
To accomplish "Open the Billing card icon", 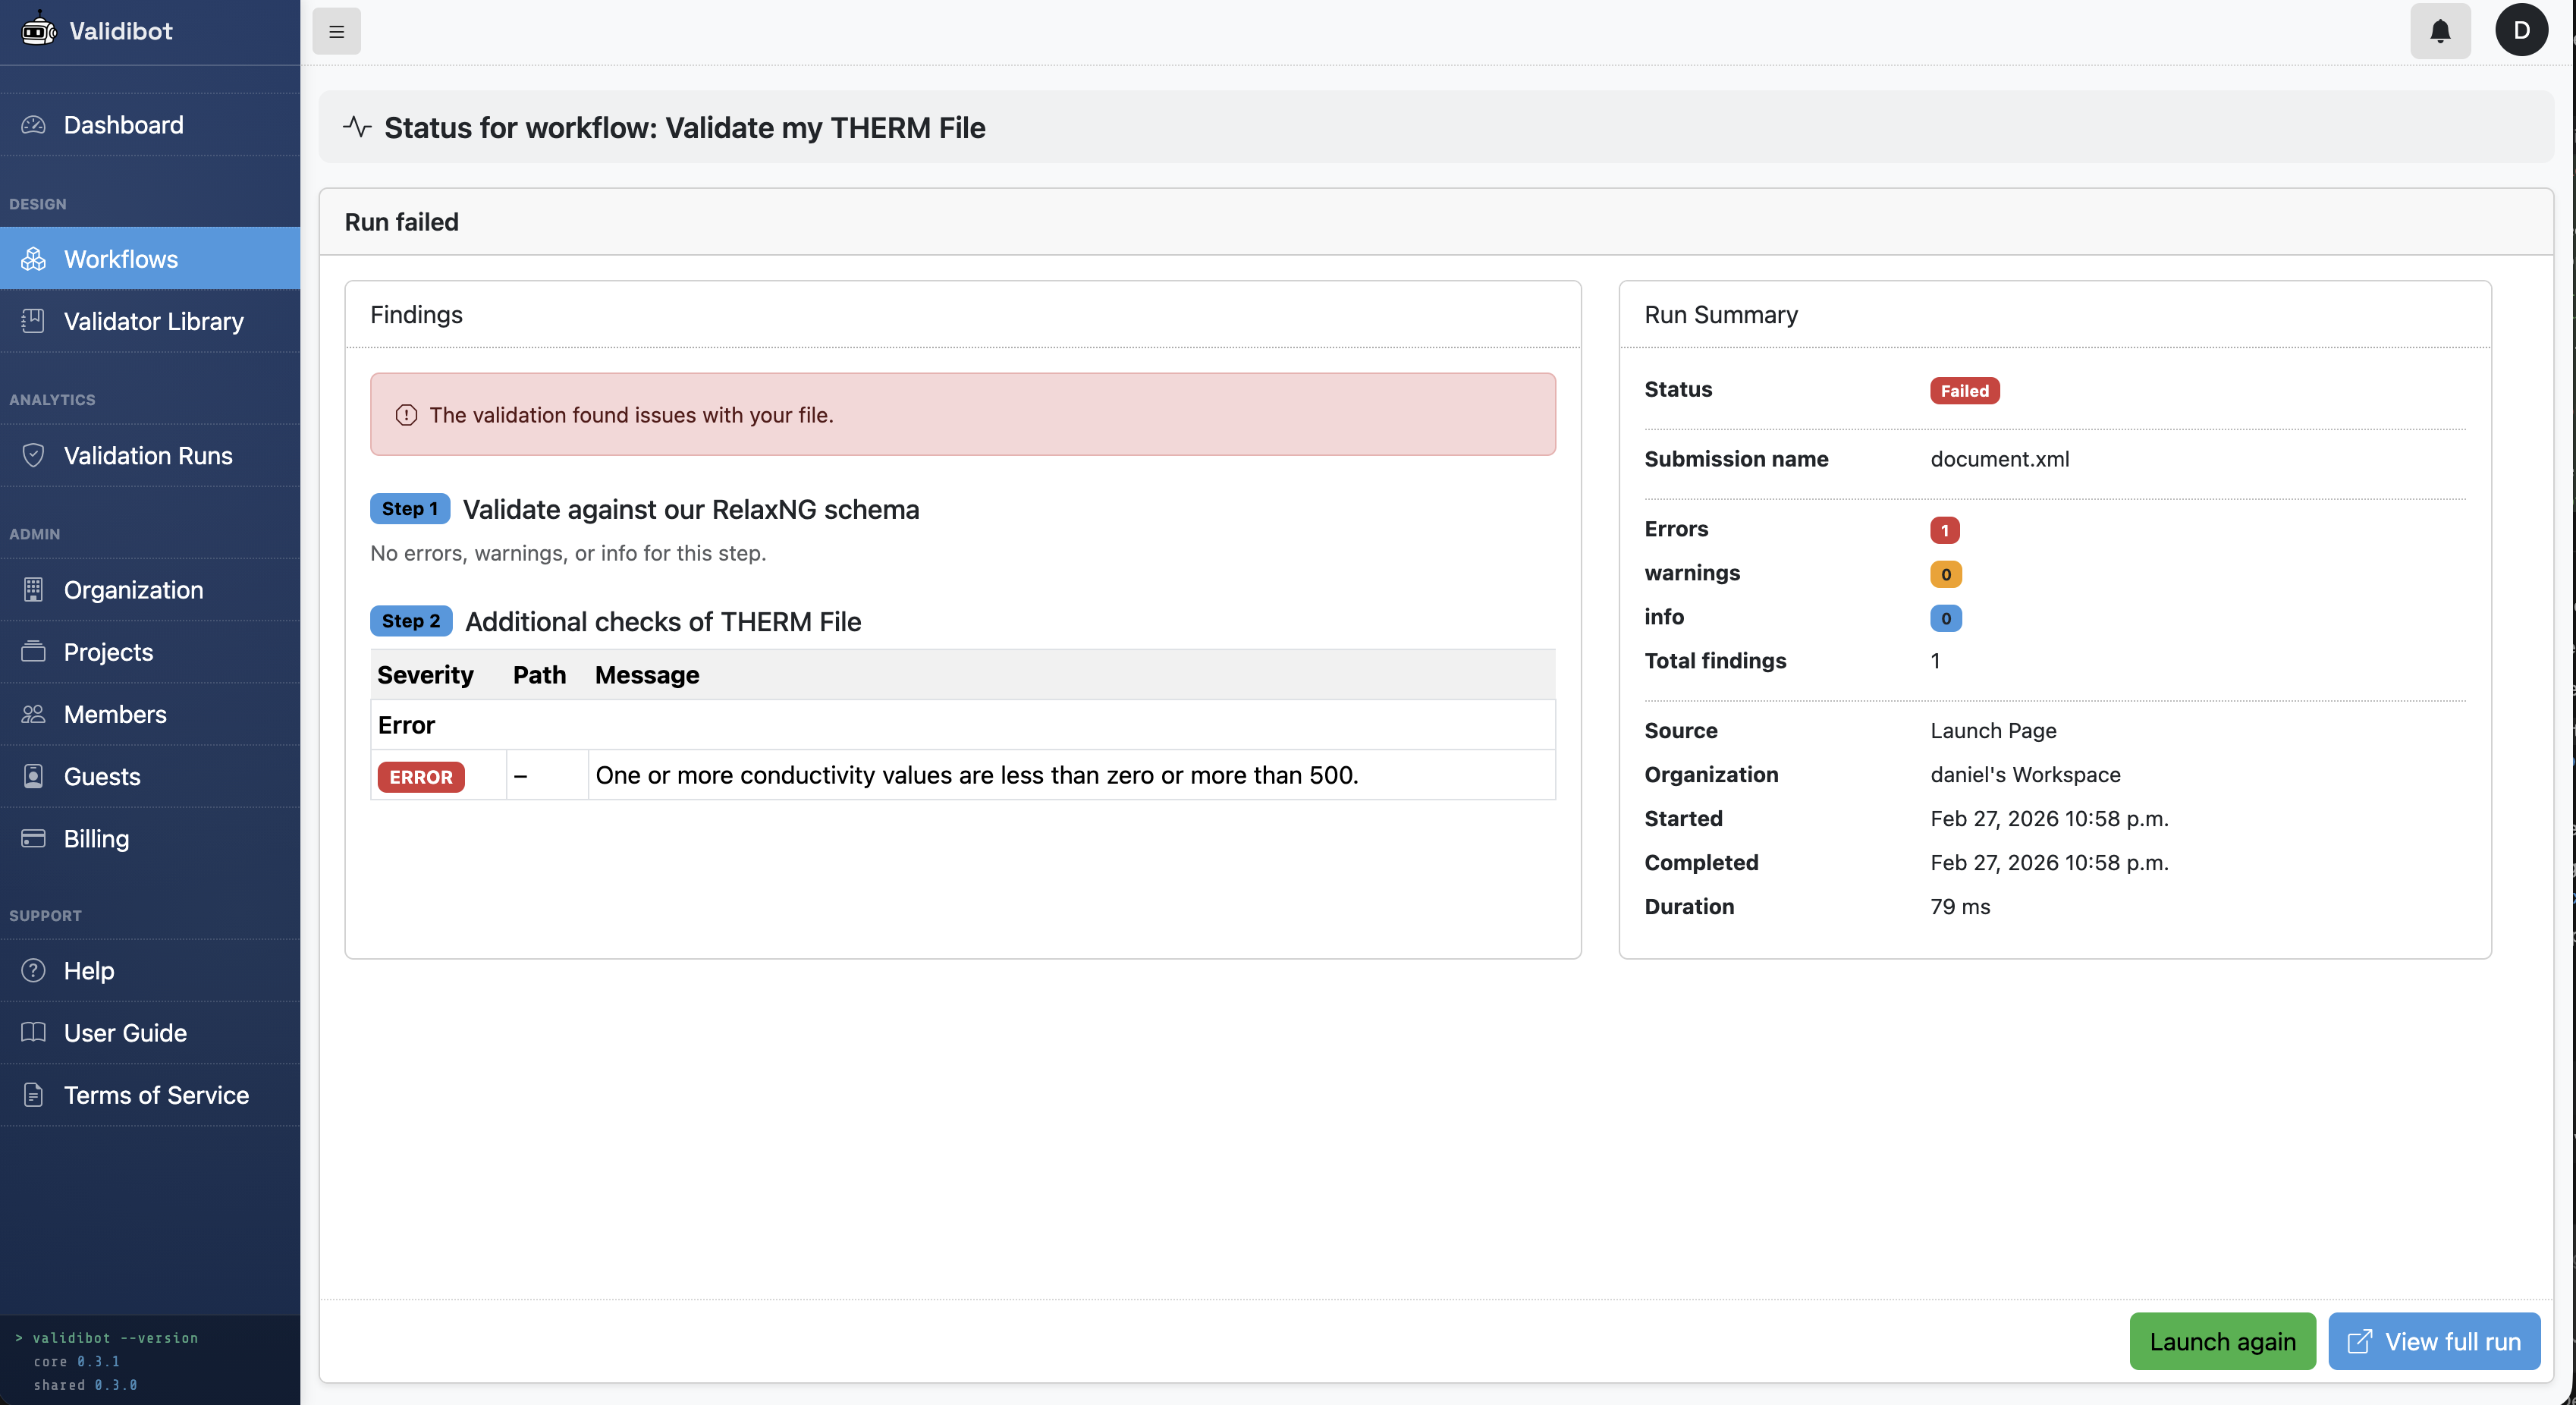I will click(34, 838).
